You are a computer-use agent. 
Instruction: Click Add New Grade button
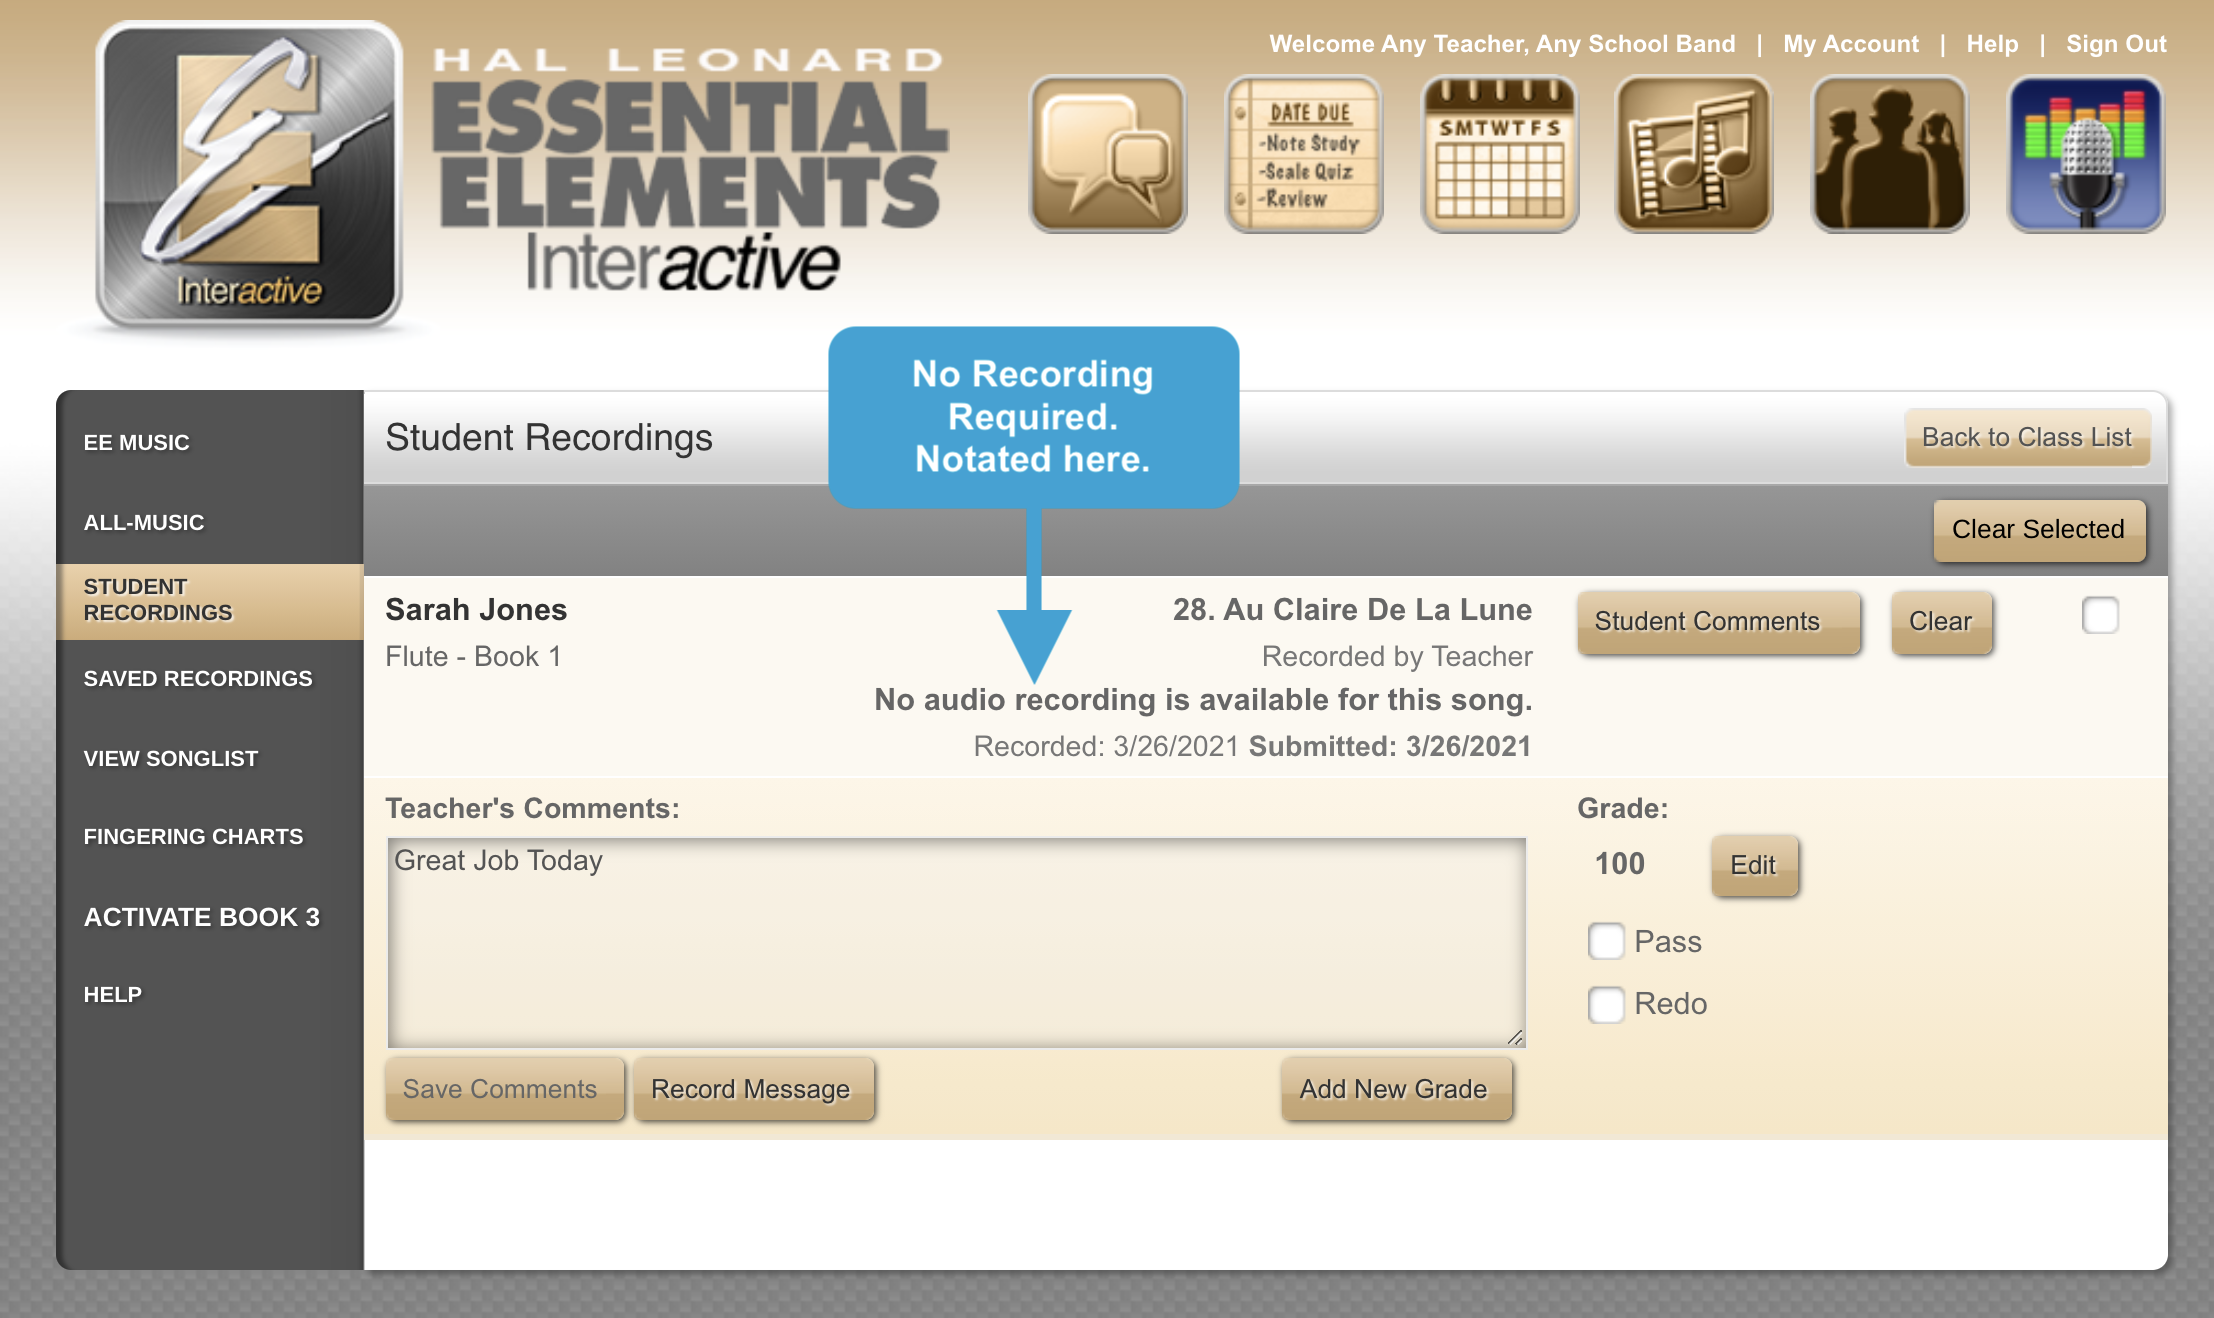point(1393,1089)
